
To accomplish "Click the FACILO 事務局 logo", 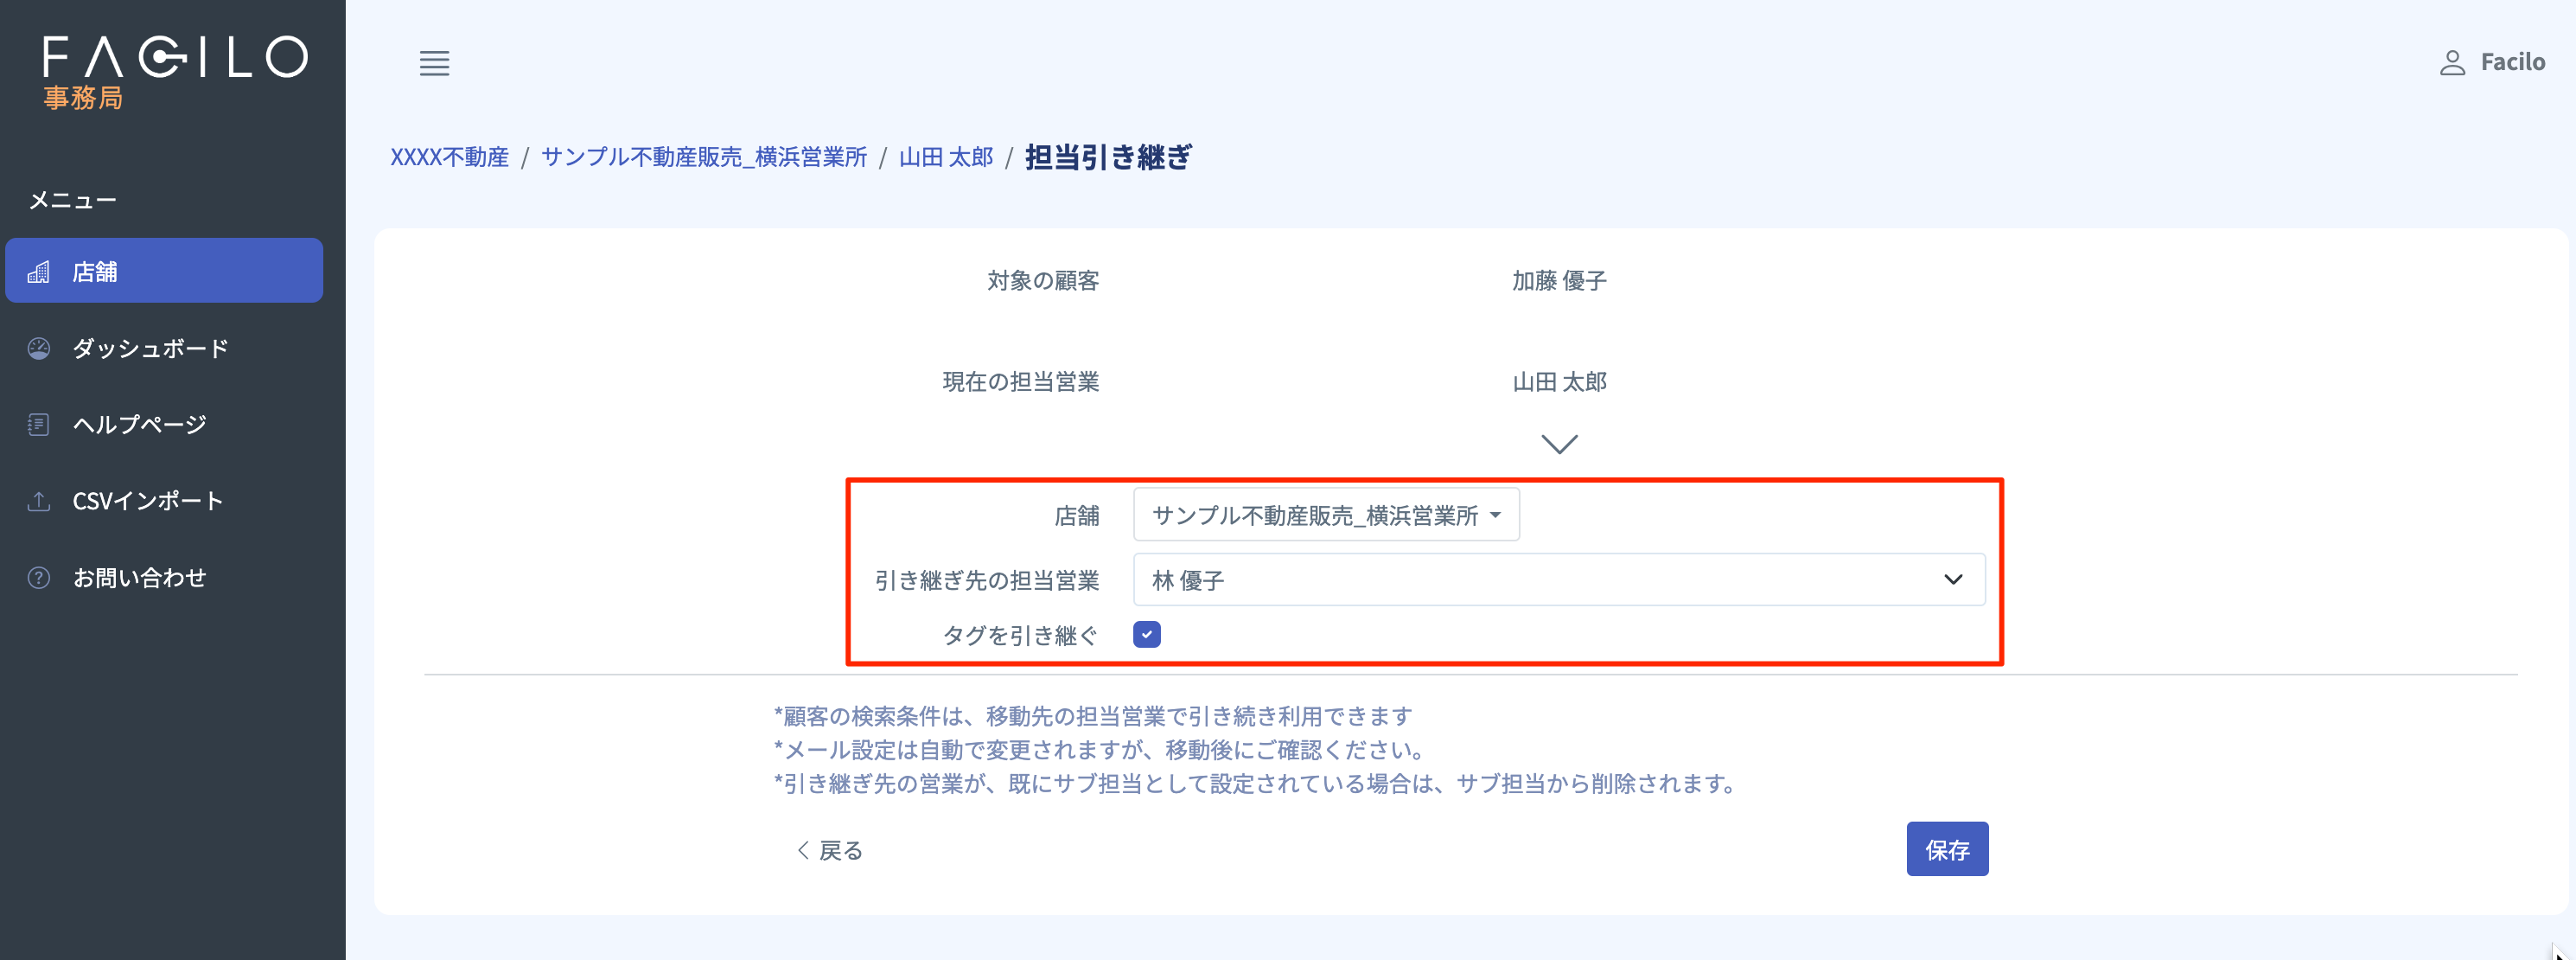I will tap(174, 72).
